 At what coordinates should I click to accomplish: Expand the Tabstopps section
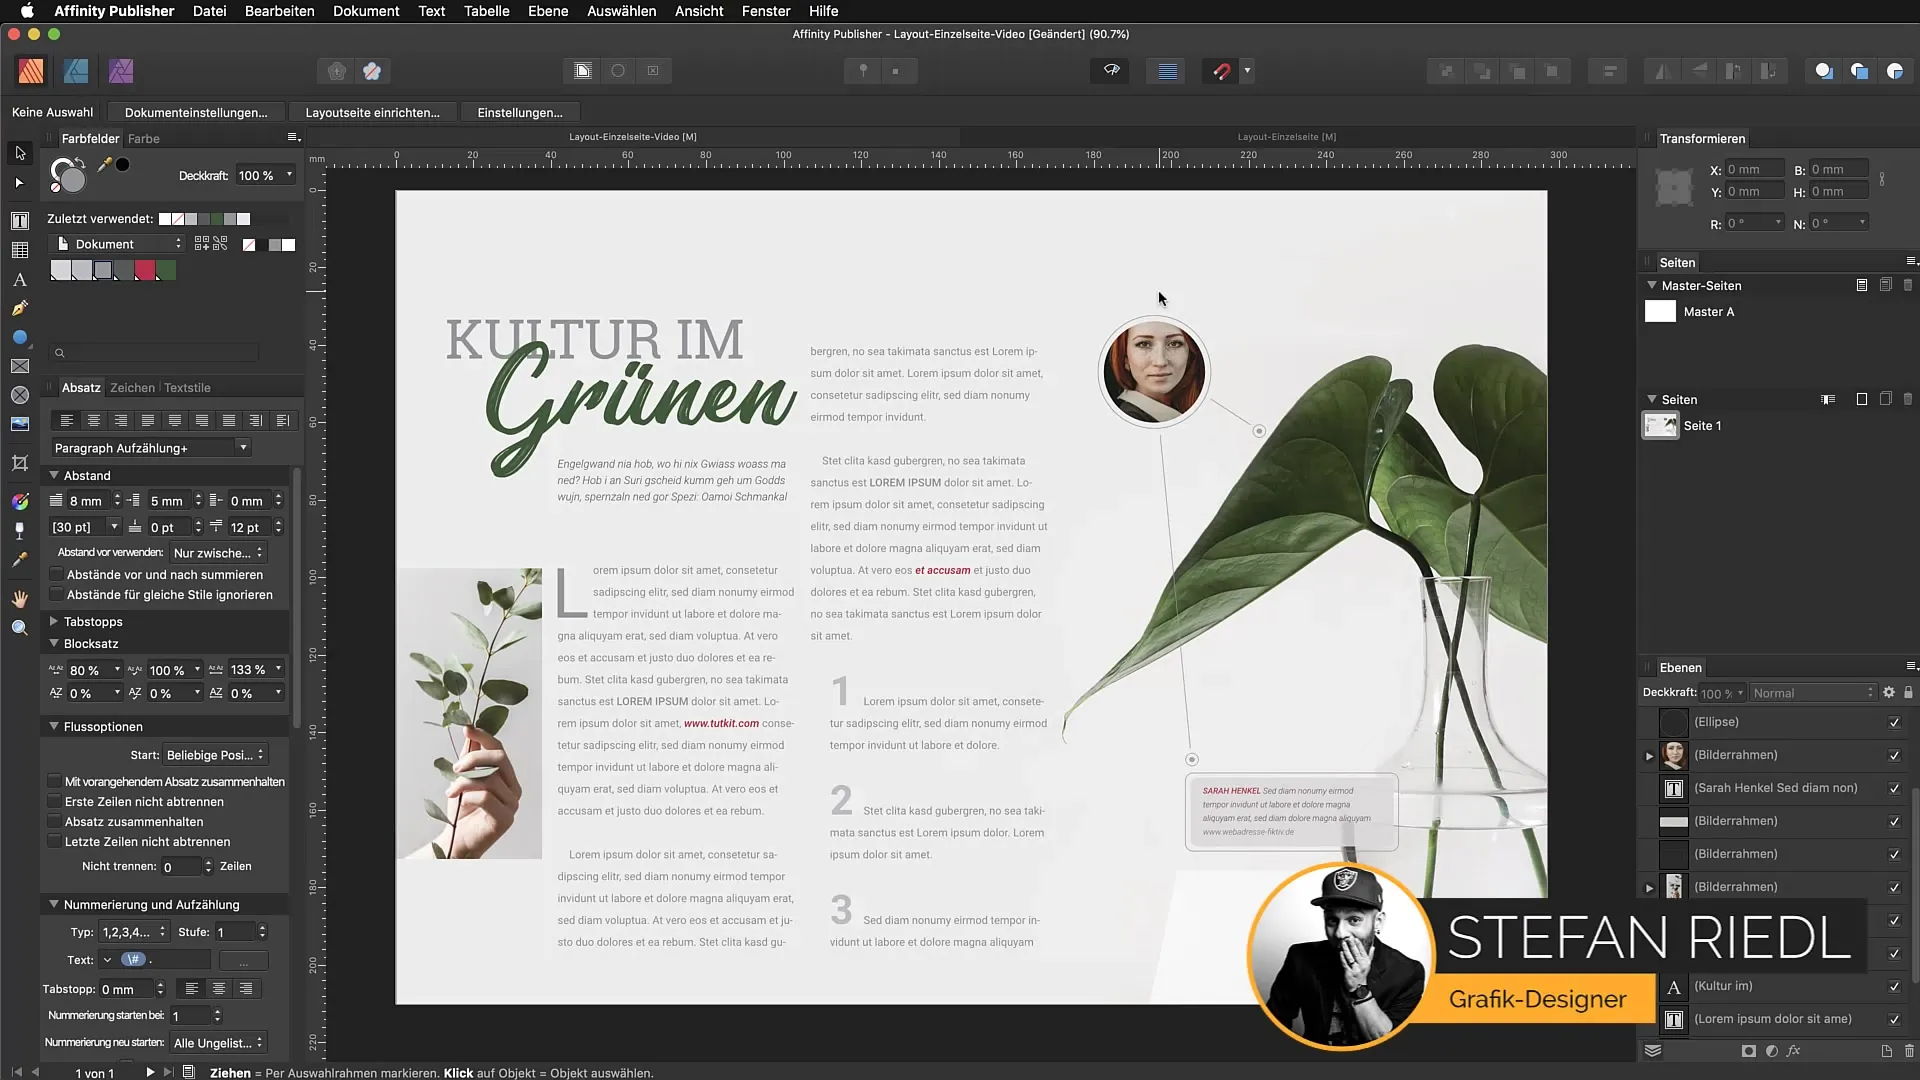pos(54,621)
